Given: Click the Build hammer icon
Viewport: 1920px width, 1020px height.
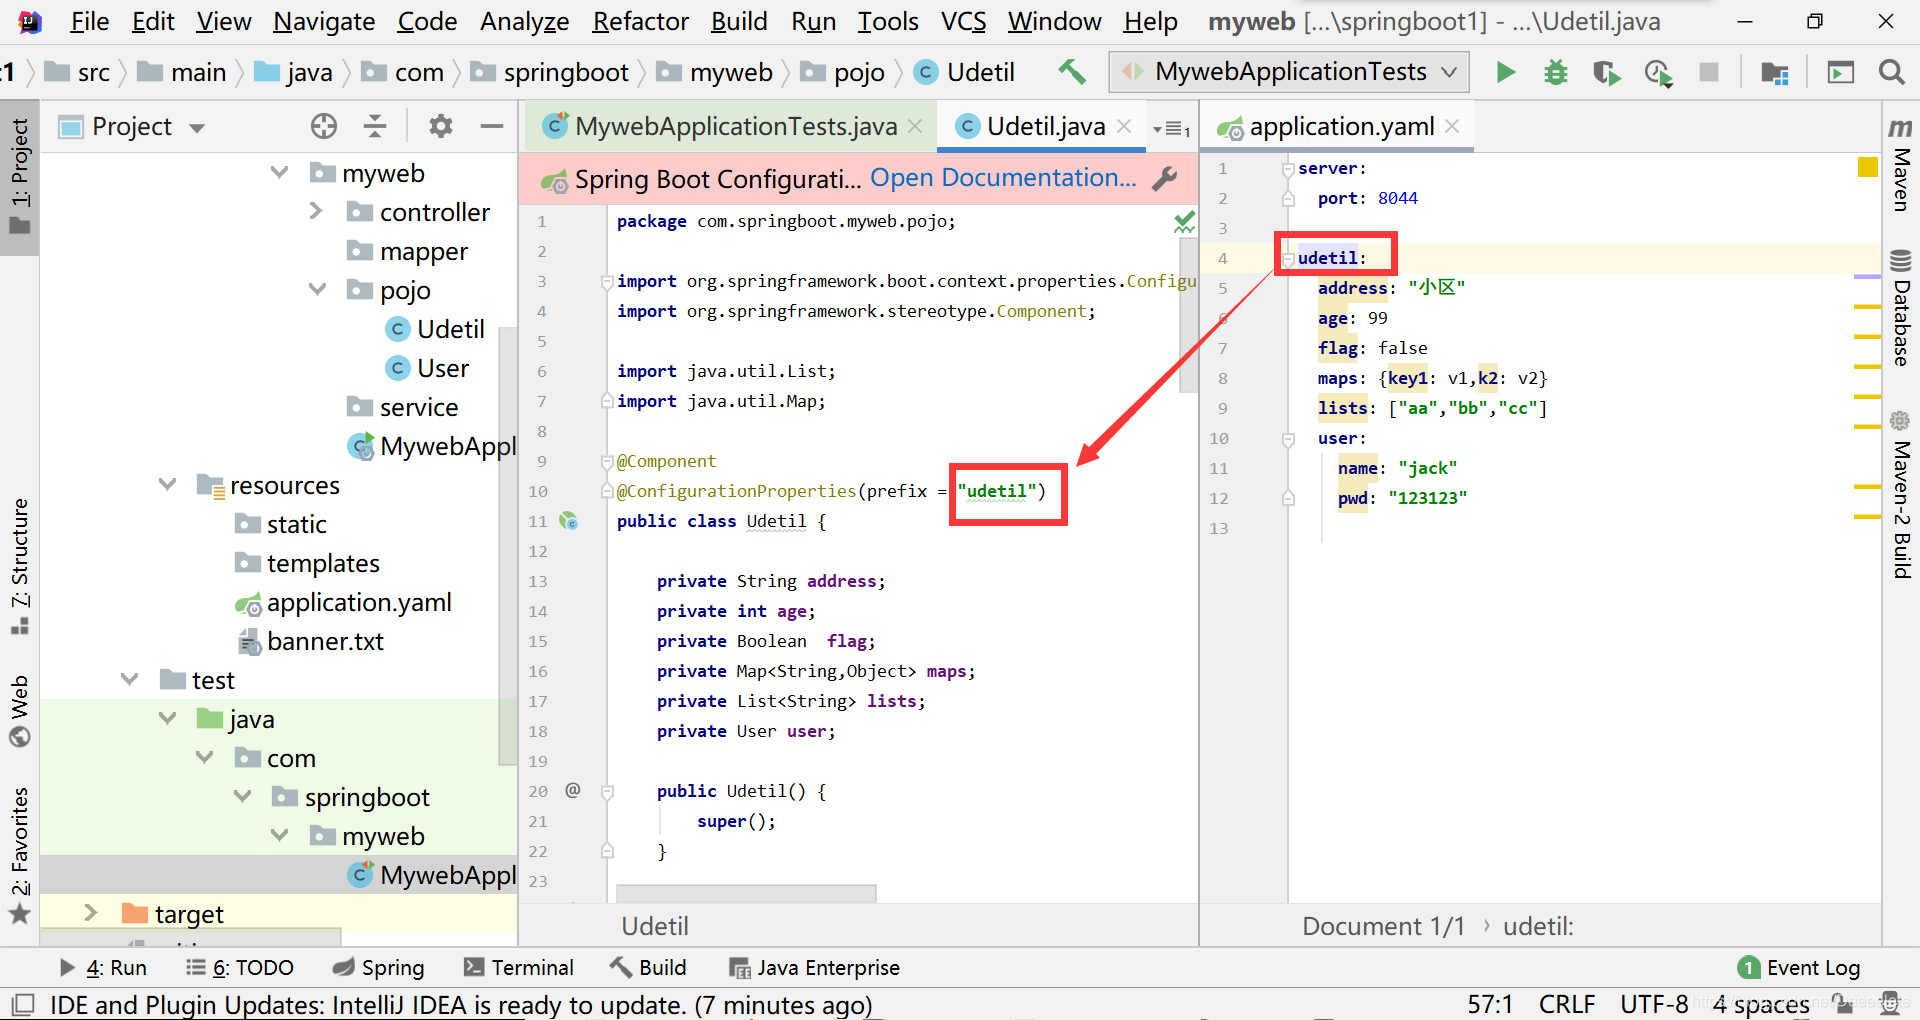Looking at the screenshot, I should point(1072,72).
